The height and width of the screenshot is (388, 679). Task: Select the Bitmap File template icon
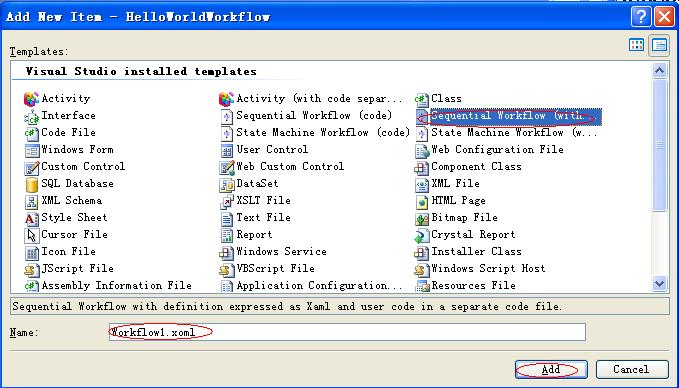point(421,218)
